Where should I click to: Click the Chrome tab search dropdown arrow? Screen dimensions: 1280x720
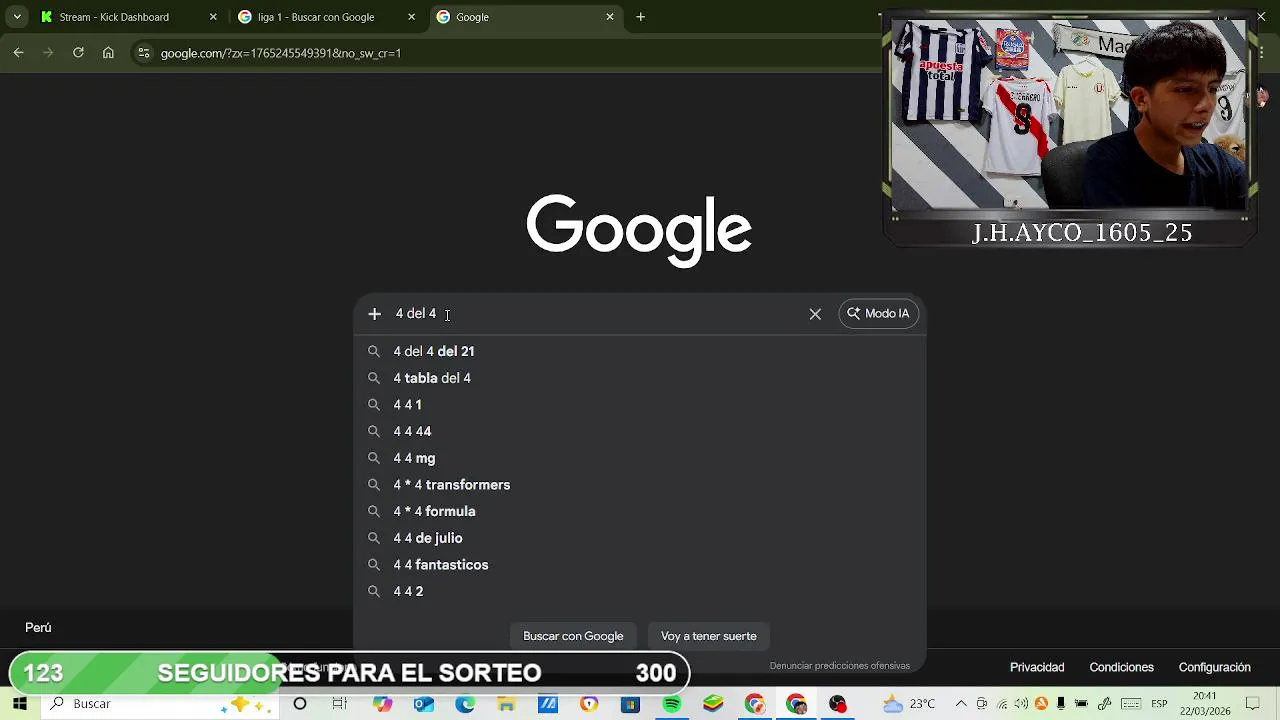point(17,17)
